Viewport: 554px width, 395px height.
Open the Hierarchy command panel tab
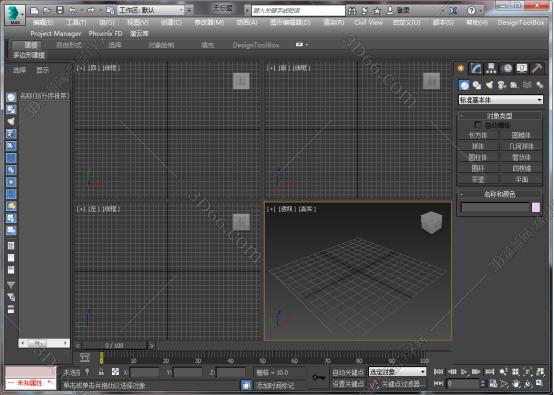tap(491, 68)
